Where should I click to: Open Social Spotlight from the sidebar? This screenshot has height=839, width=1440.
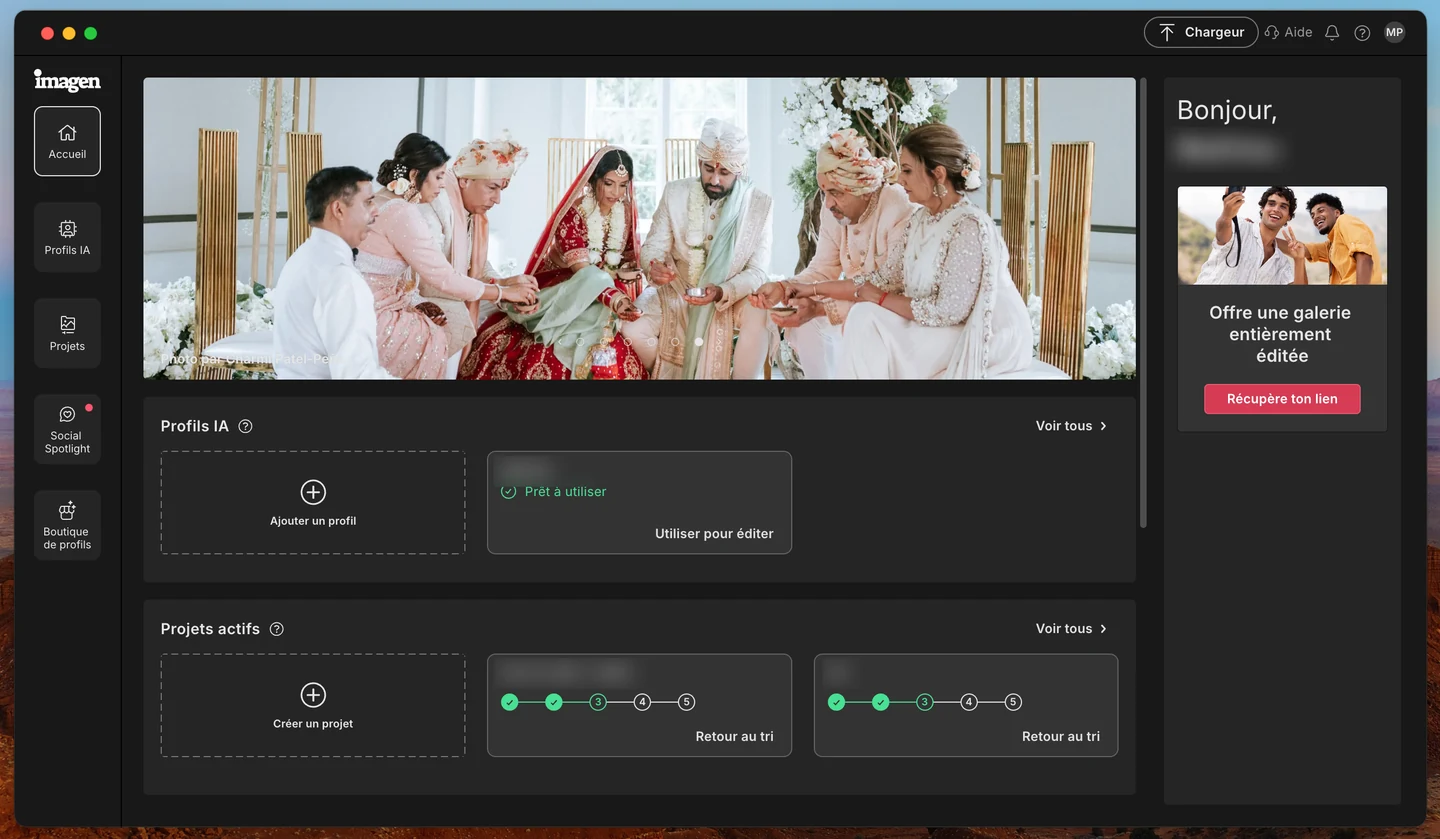tap(67, 429)
